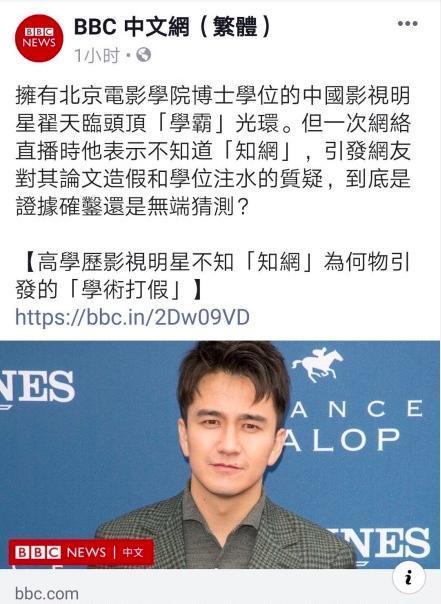Tap the ANCE lettering beside the horse logo
Image resolution: width=441 pixels, height=604 pixels.
(357, 408)
